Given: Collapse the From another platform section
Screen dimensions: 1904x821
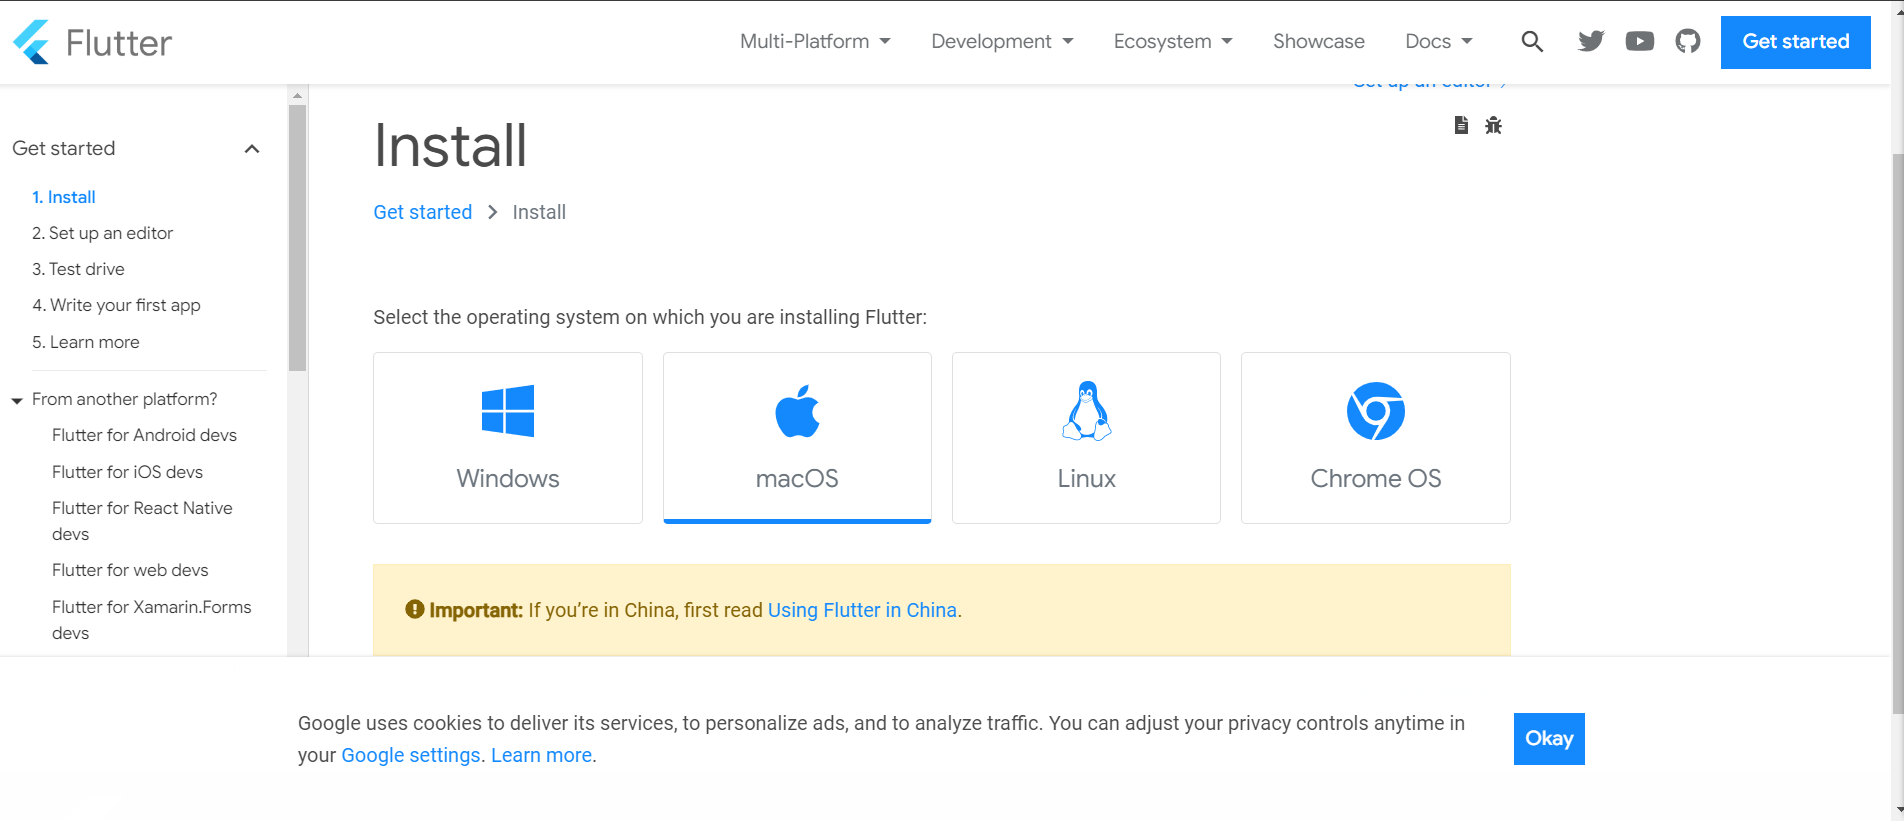Looking at the screenshot, I should point(17,400).
